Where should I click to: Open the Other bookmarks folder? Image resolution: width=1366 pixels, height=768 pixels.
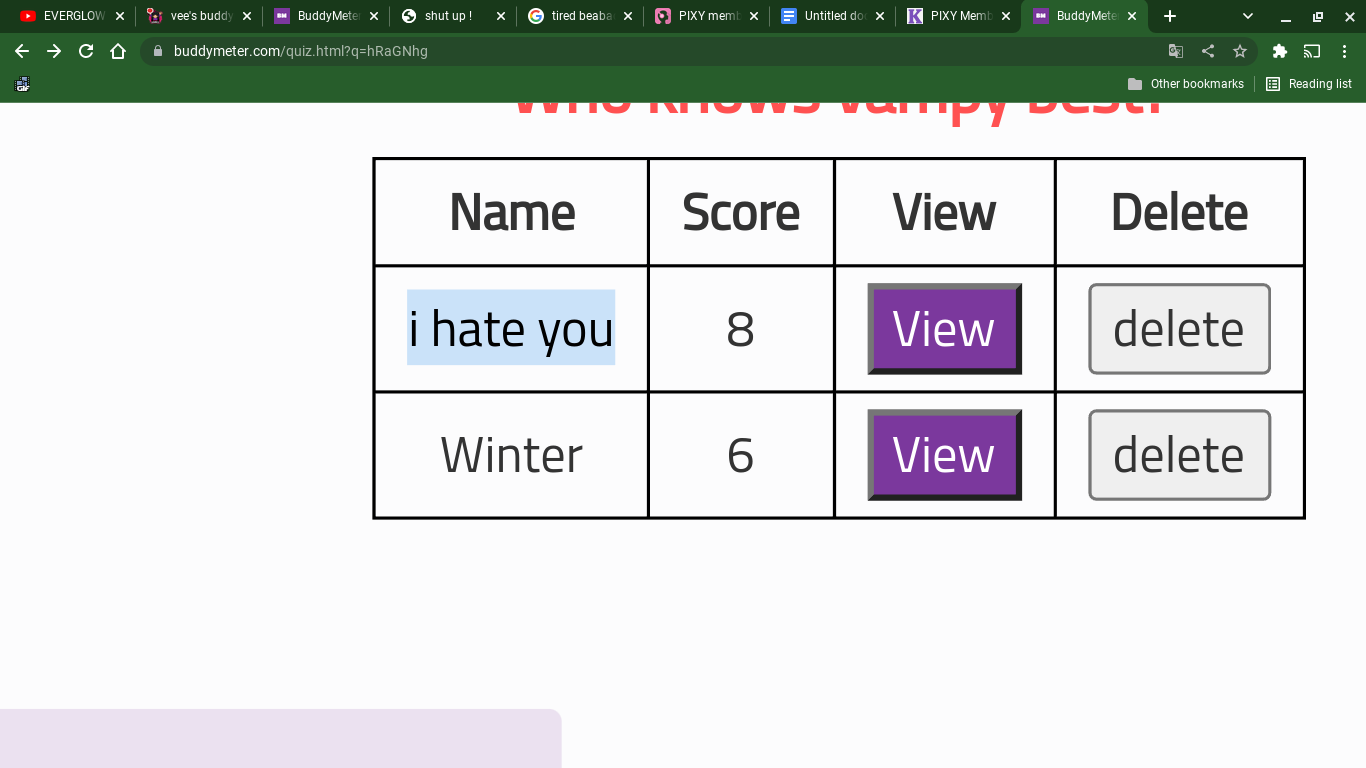pos(1186,84)
